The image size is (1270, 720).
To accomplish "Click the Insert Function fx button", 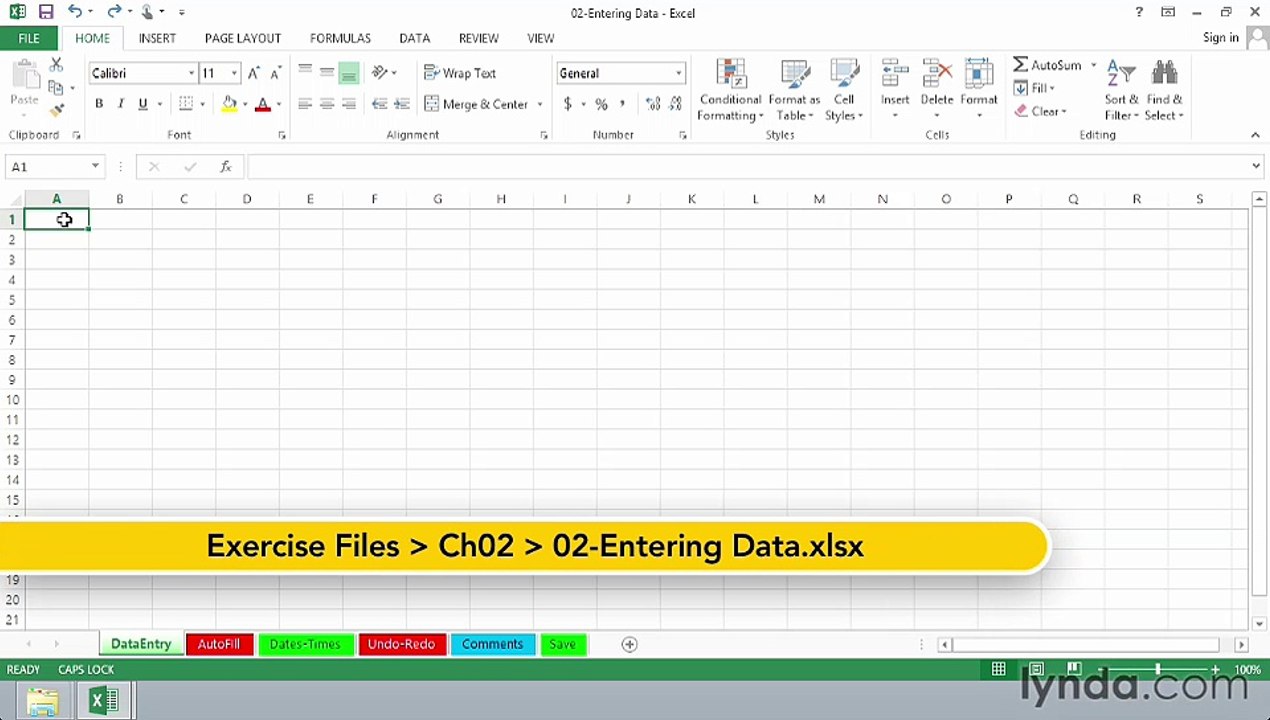I will (226, 166).
